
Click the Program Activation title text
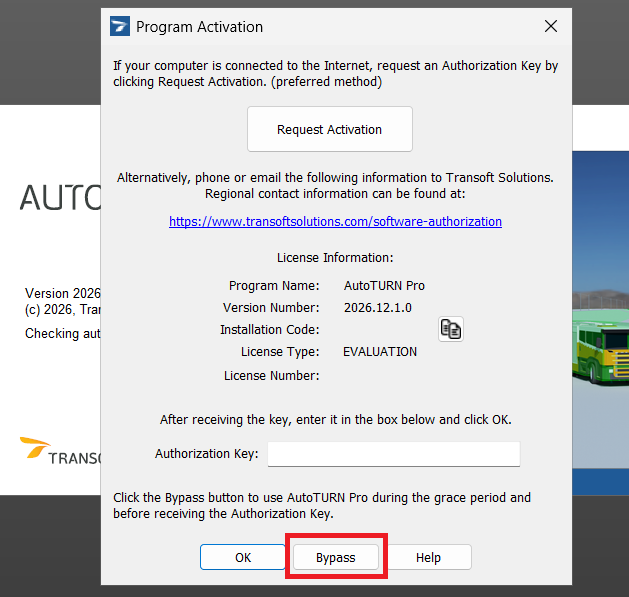click(199, 26)
